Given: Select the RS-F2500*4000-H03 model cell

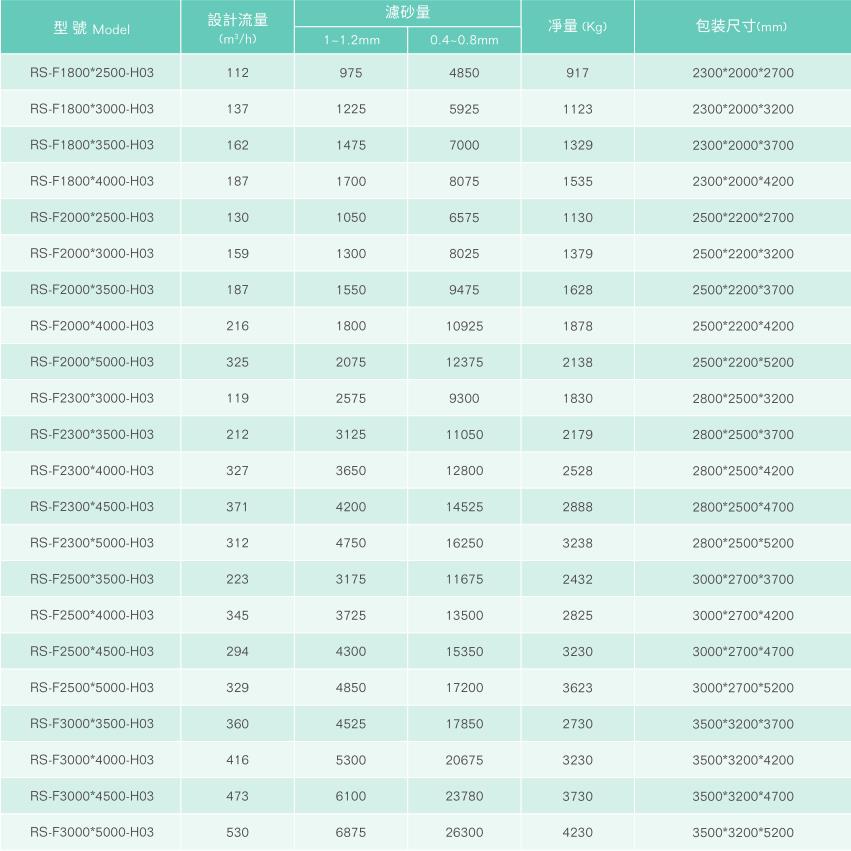Looking at the screenshot, I should pyautogui.click(x=92, y=615).
